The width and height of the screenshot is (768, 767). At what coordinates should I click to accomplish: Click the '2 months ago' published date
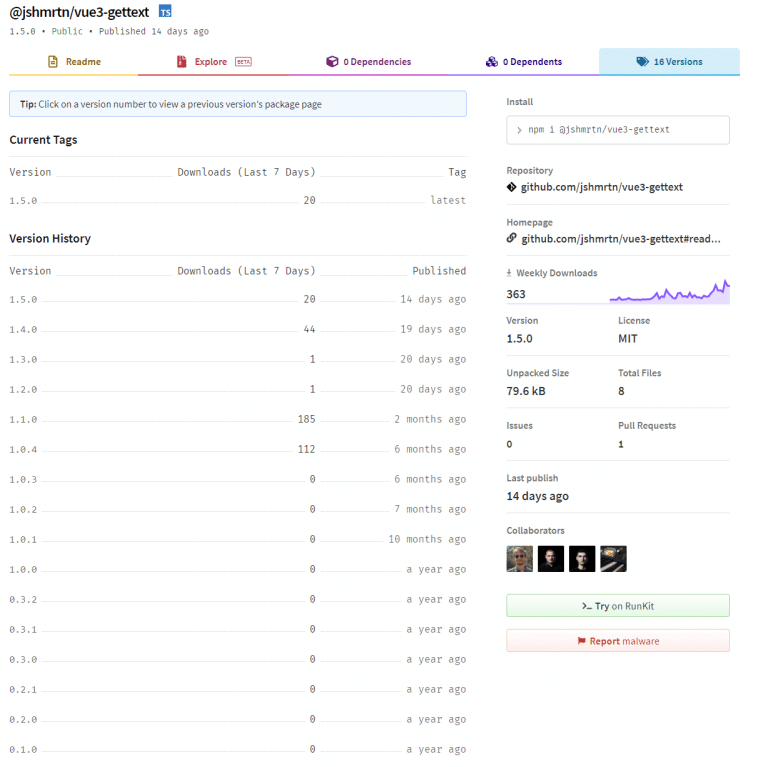pos(430,419)
